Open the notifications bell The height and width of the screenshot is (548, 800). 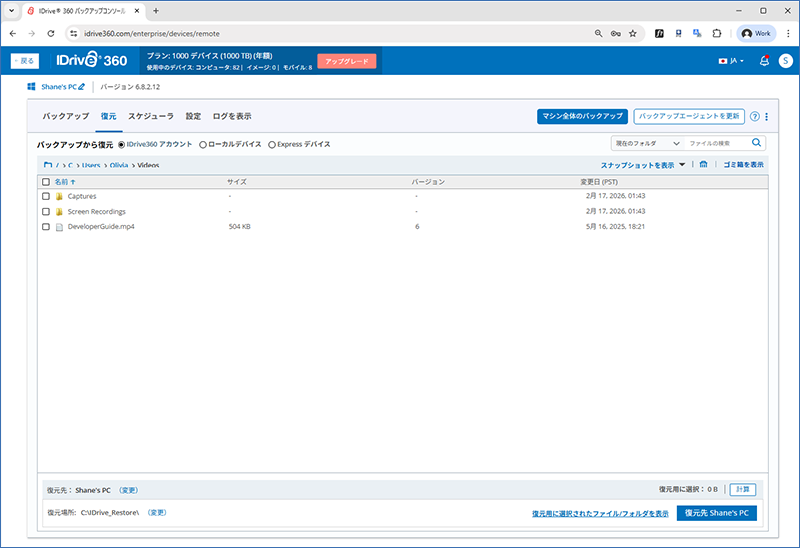(x=764, y=61)
